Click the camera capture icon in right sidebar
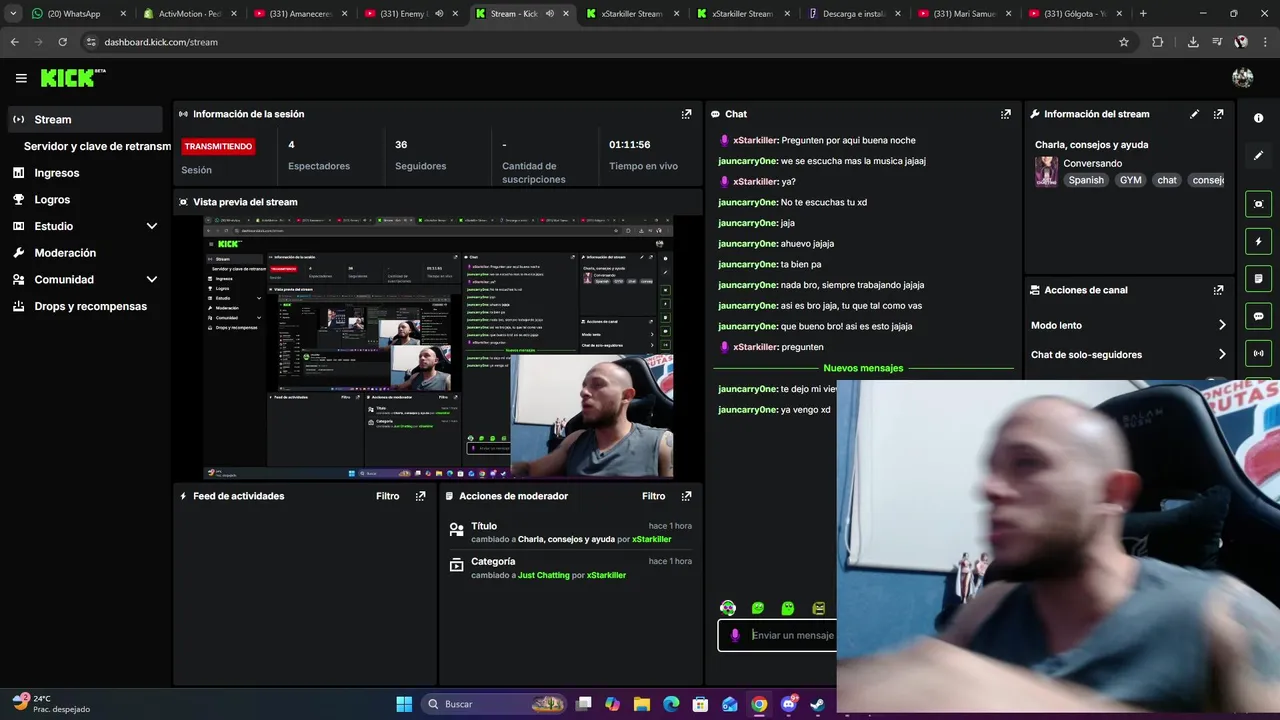The image size is (1280, 720). coord(1258,204)
